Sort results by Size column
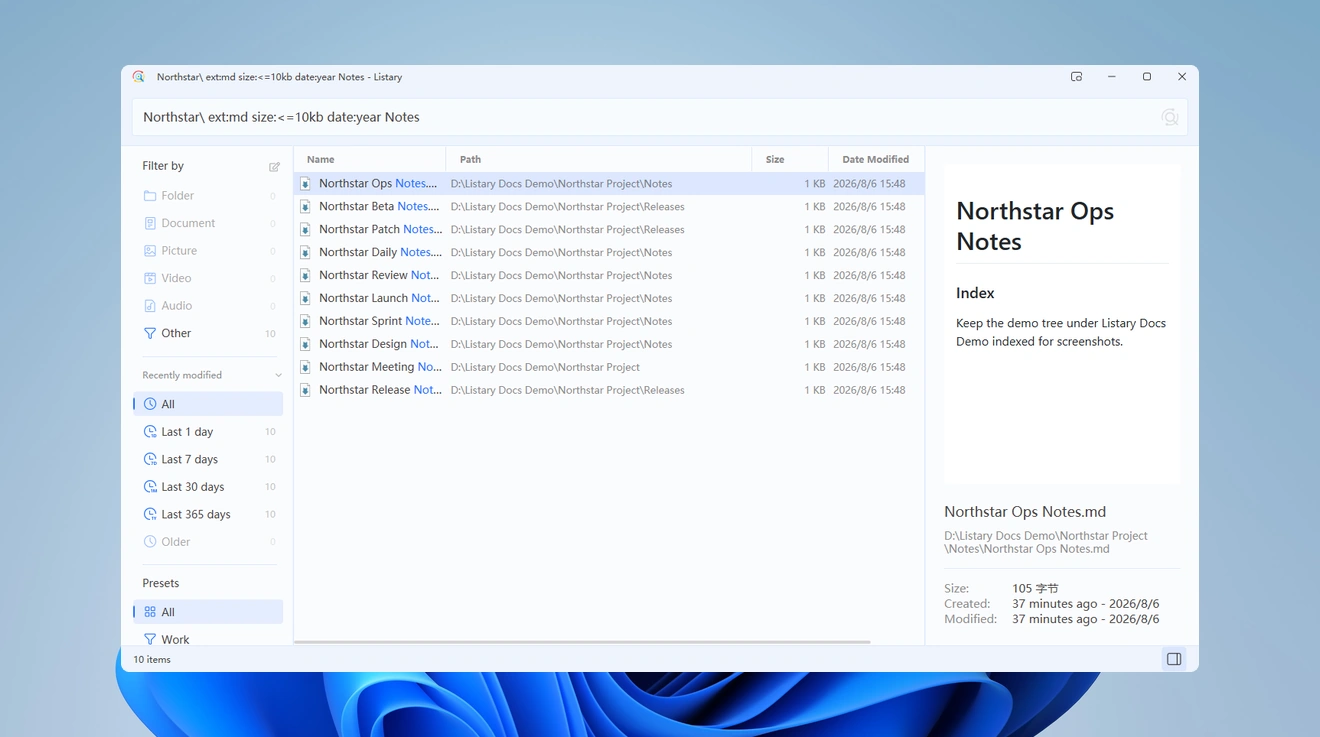1320x737 pixels. click(790, 159)
